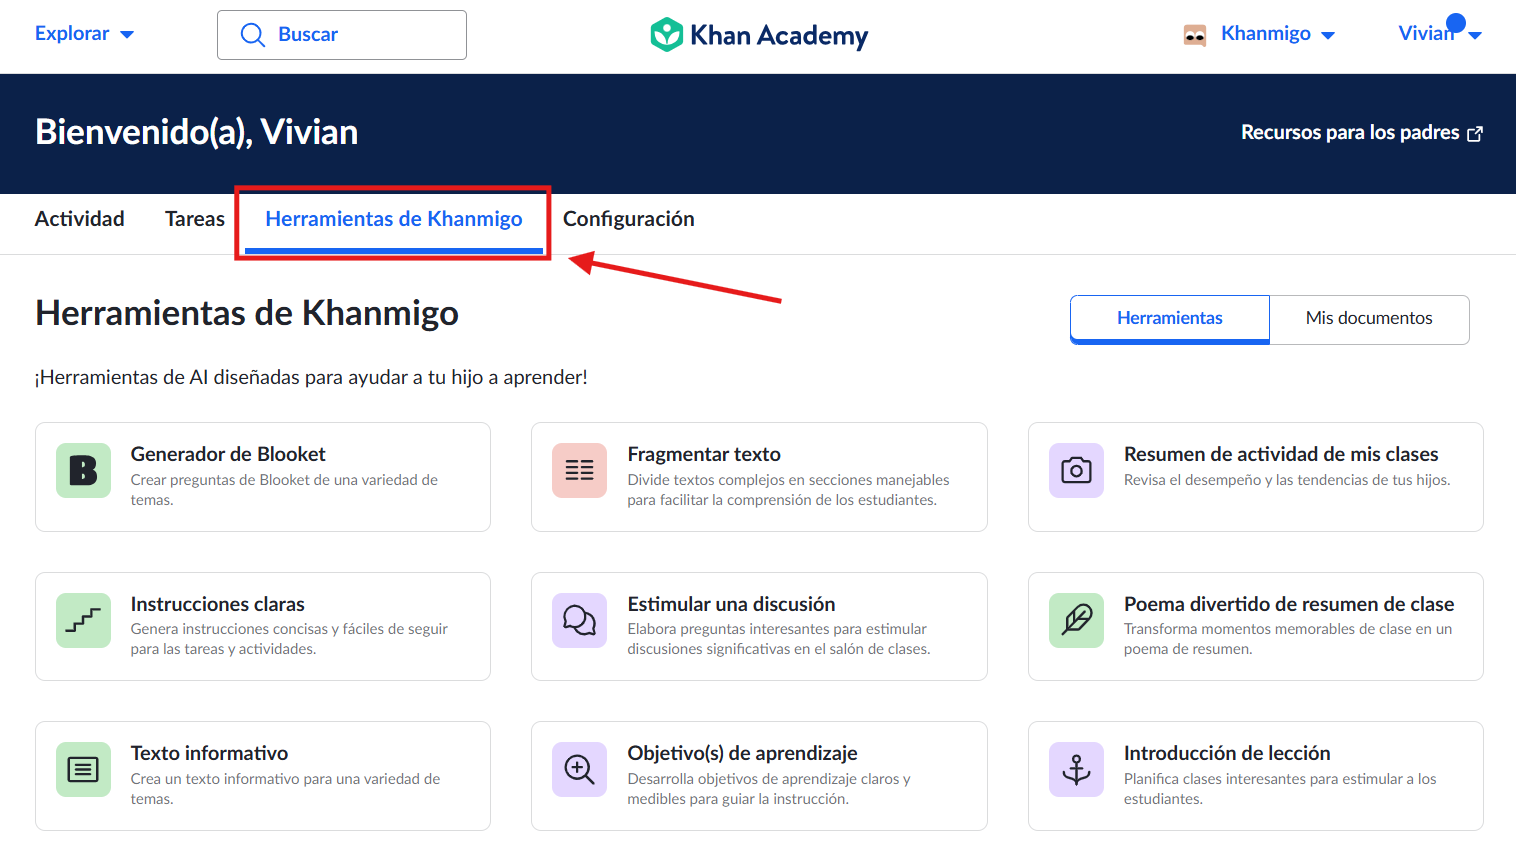Open the Instrucciones claras tool
The height and width of the screenshot is (853, 1516).
(x=263, y=627)
